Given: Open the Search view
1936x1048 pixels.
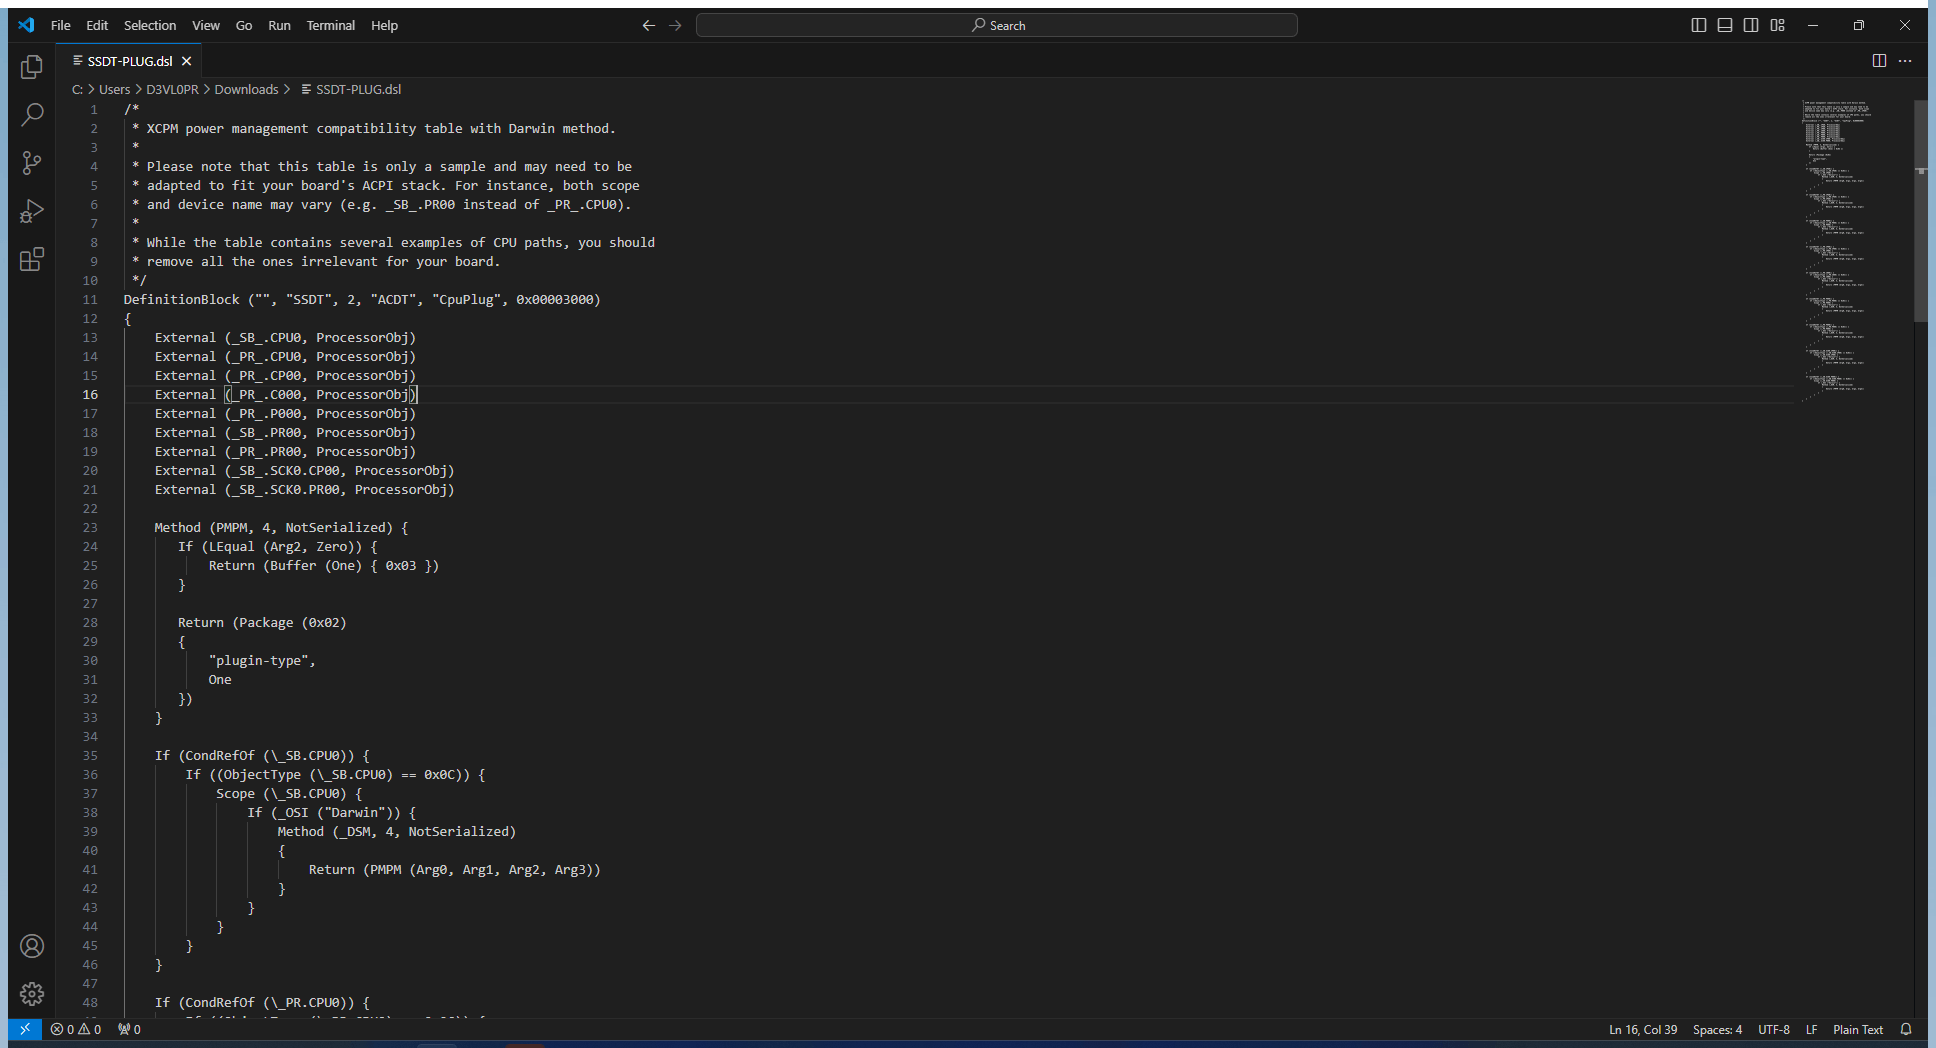Looking at the screenshot, I should (31, 114).
